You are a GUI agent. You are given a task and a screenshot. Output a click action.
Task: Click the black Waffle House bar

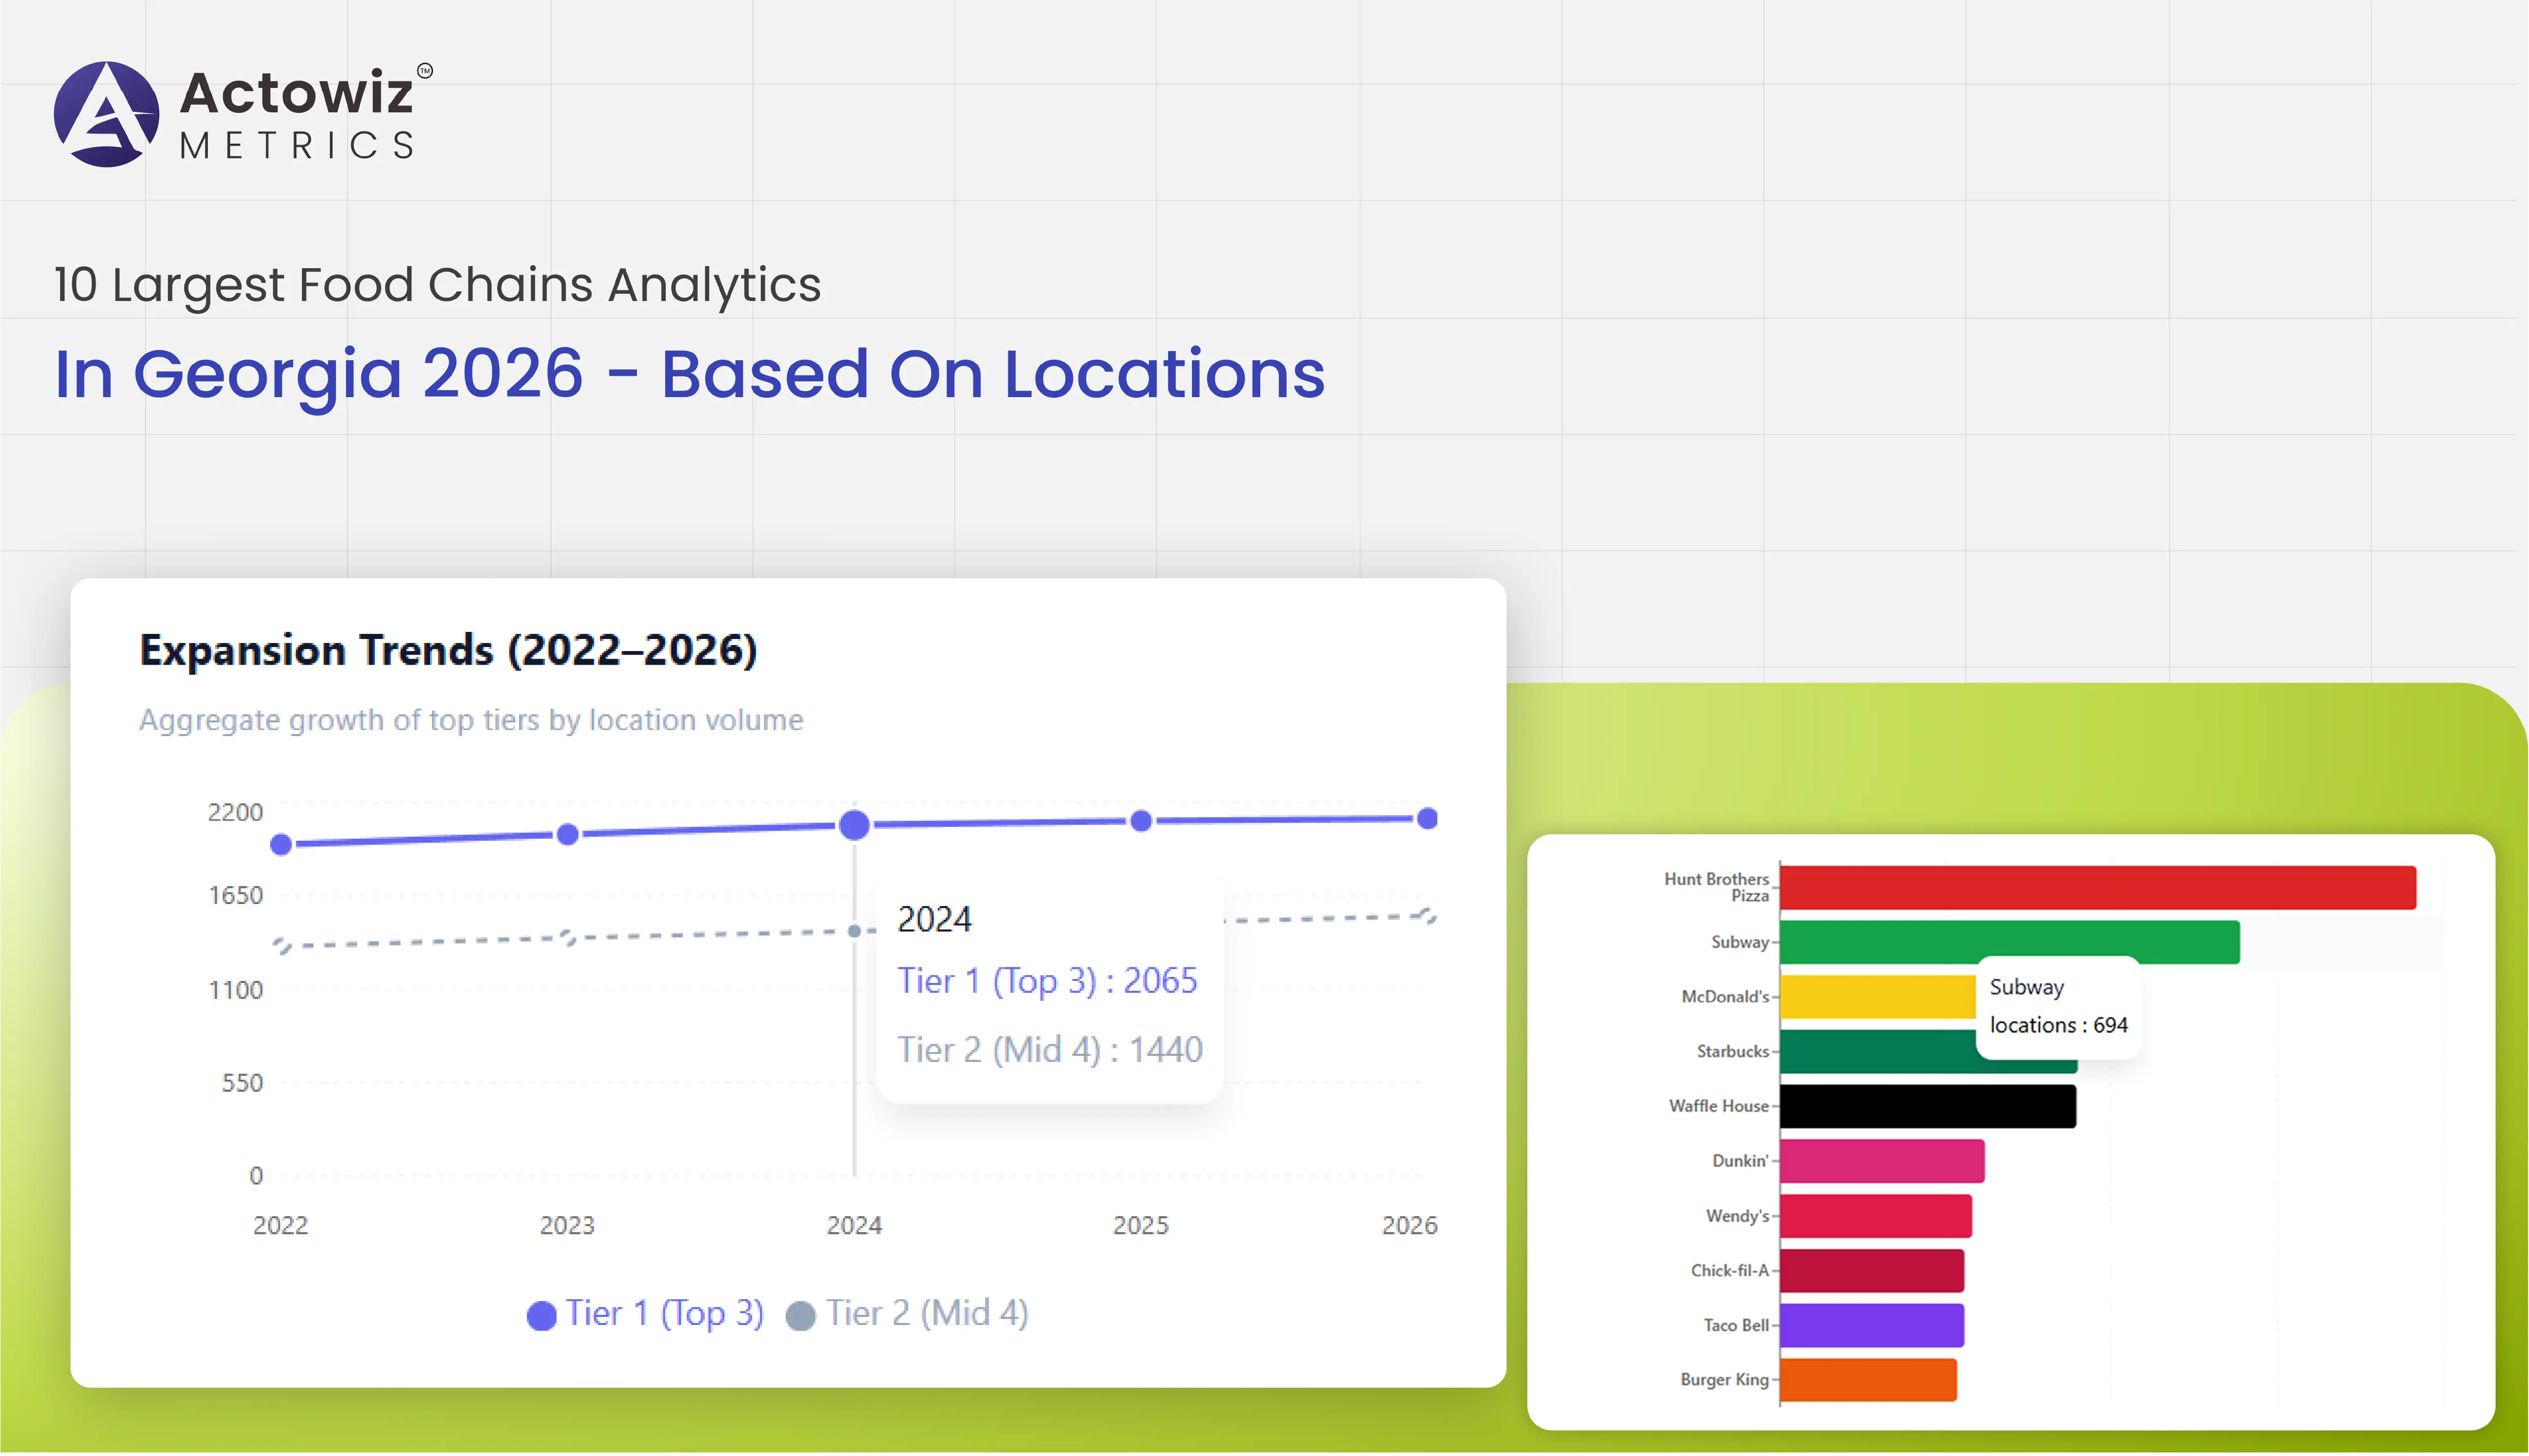coord(1927,1106)
